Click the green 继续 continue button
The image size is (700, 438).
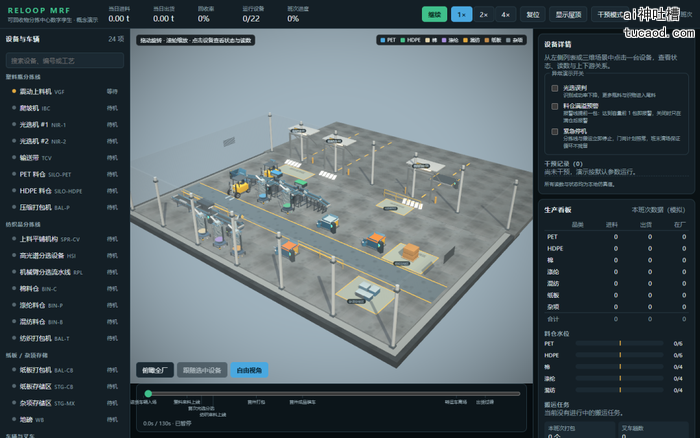(x=434, y=14)
